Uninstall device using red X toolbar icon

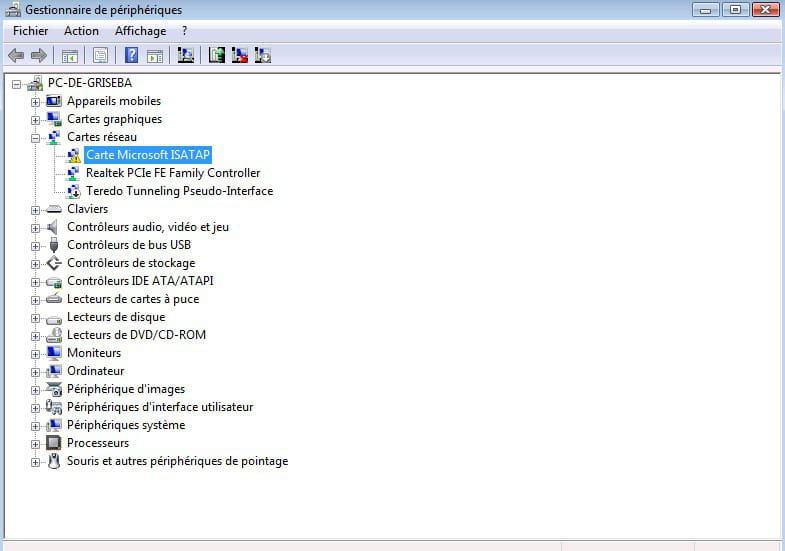[239, 55]
